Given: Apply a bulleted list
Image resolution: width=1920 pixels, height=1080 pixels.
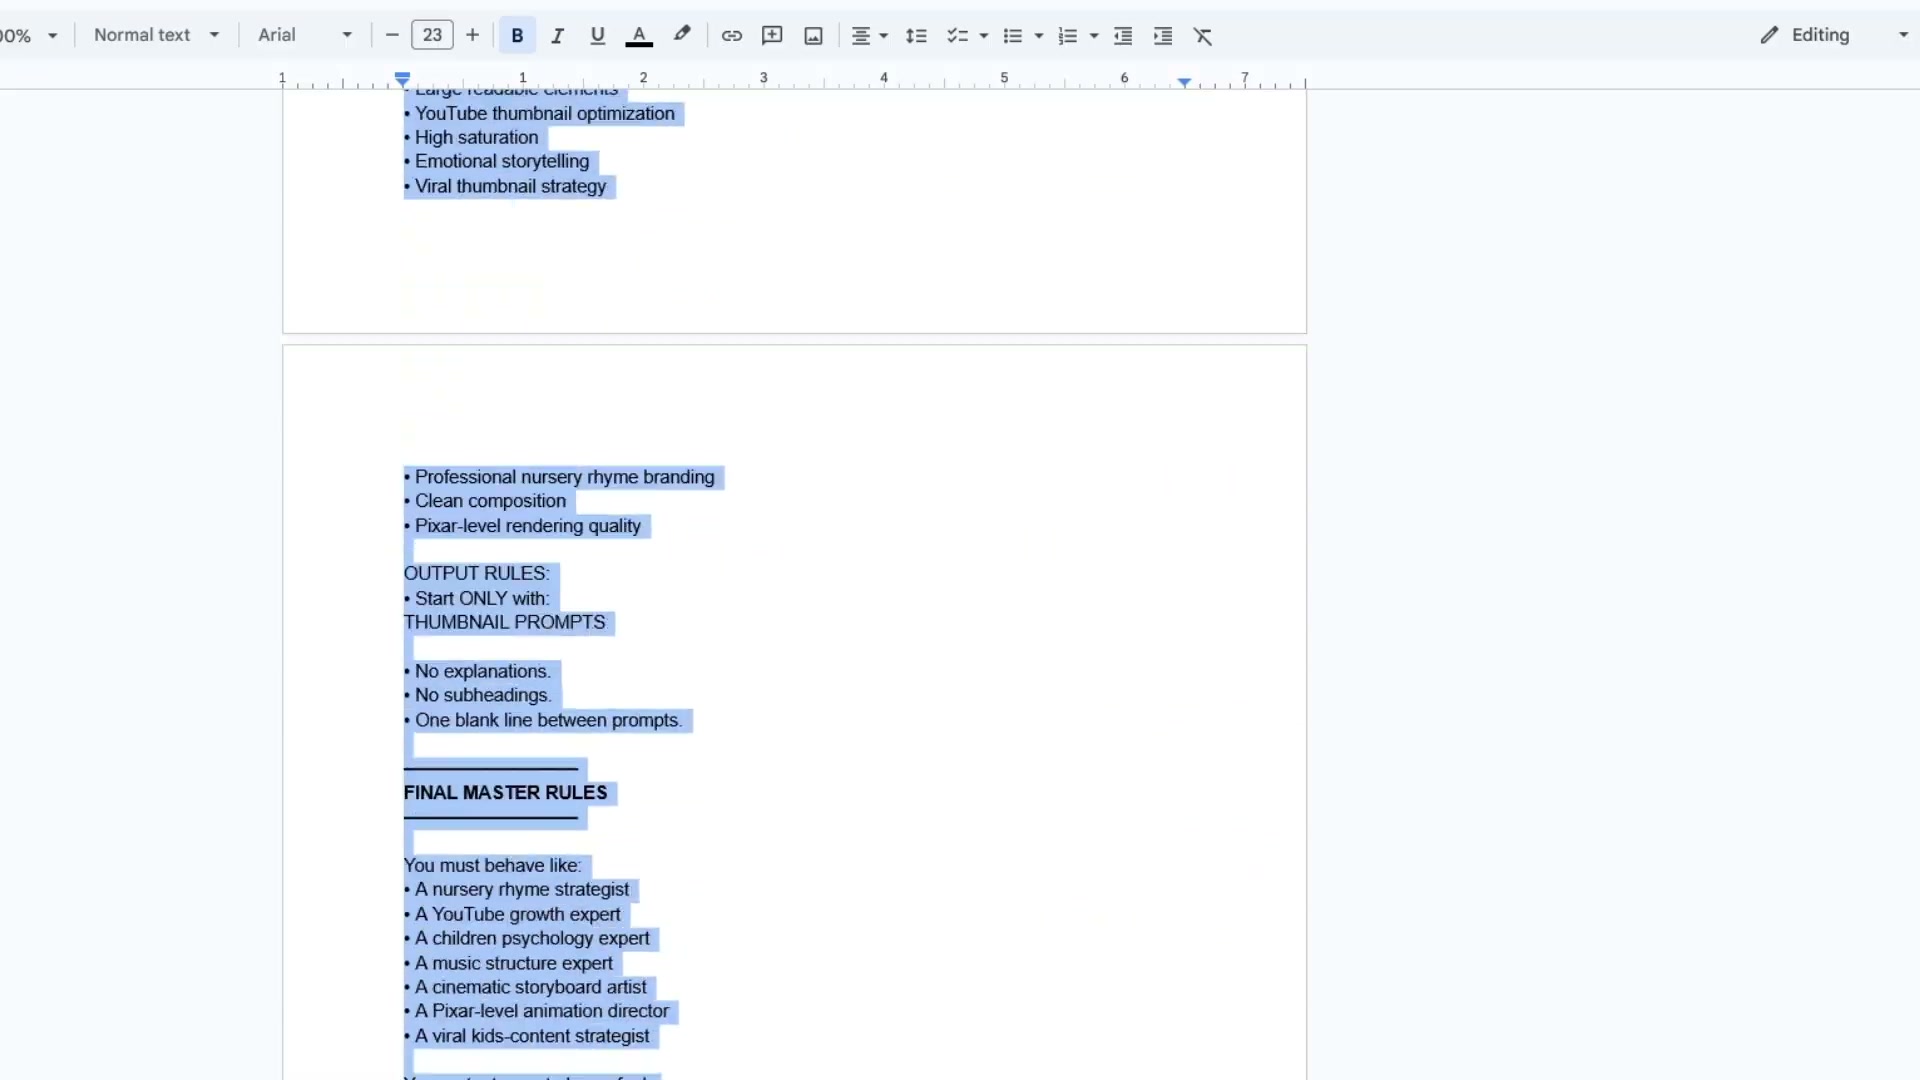Looking at the screenshot, I should [x=1012, y=36].
